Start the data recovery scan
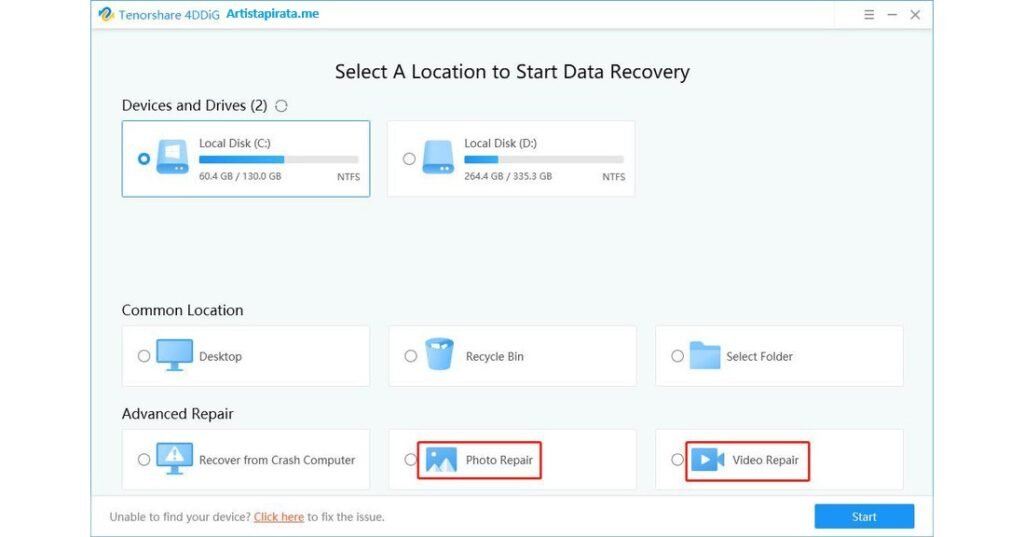Viewport: 1024px width, 537px height. pyautogui.click(x=864, y=516)
